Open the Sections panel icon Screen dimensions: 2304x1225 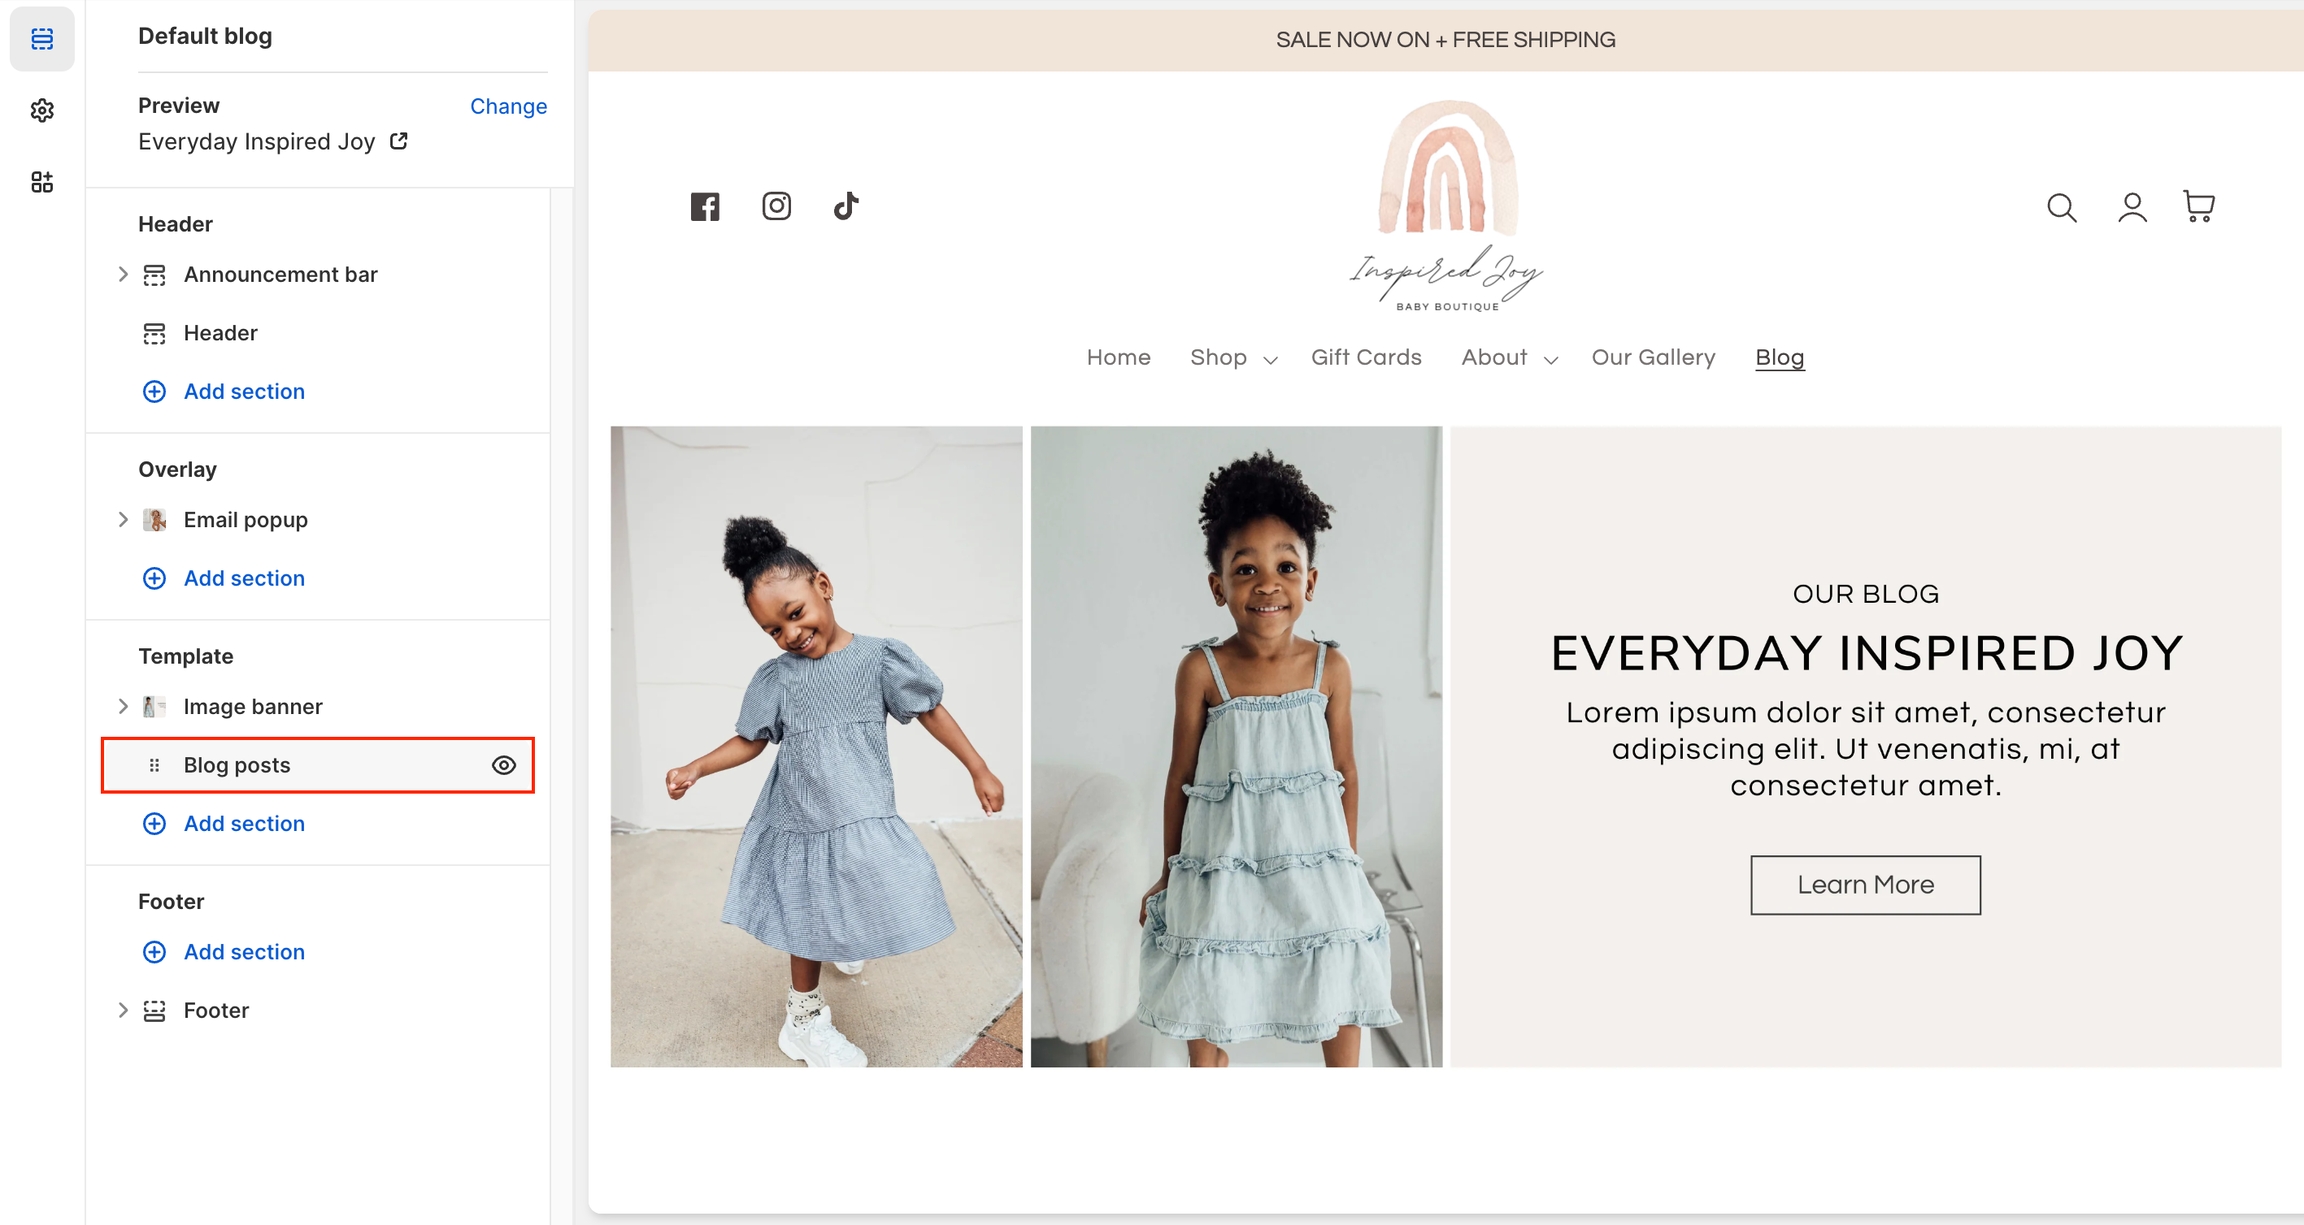tap(42, 39)
